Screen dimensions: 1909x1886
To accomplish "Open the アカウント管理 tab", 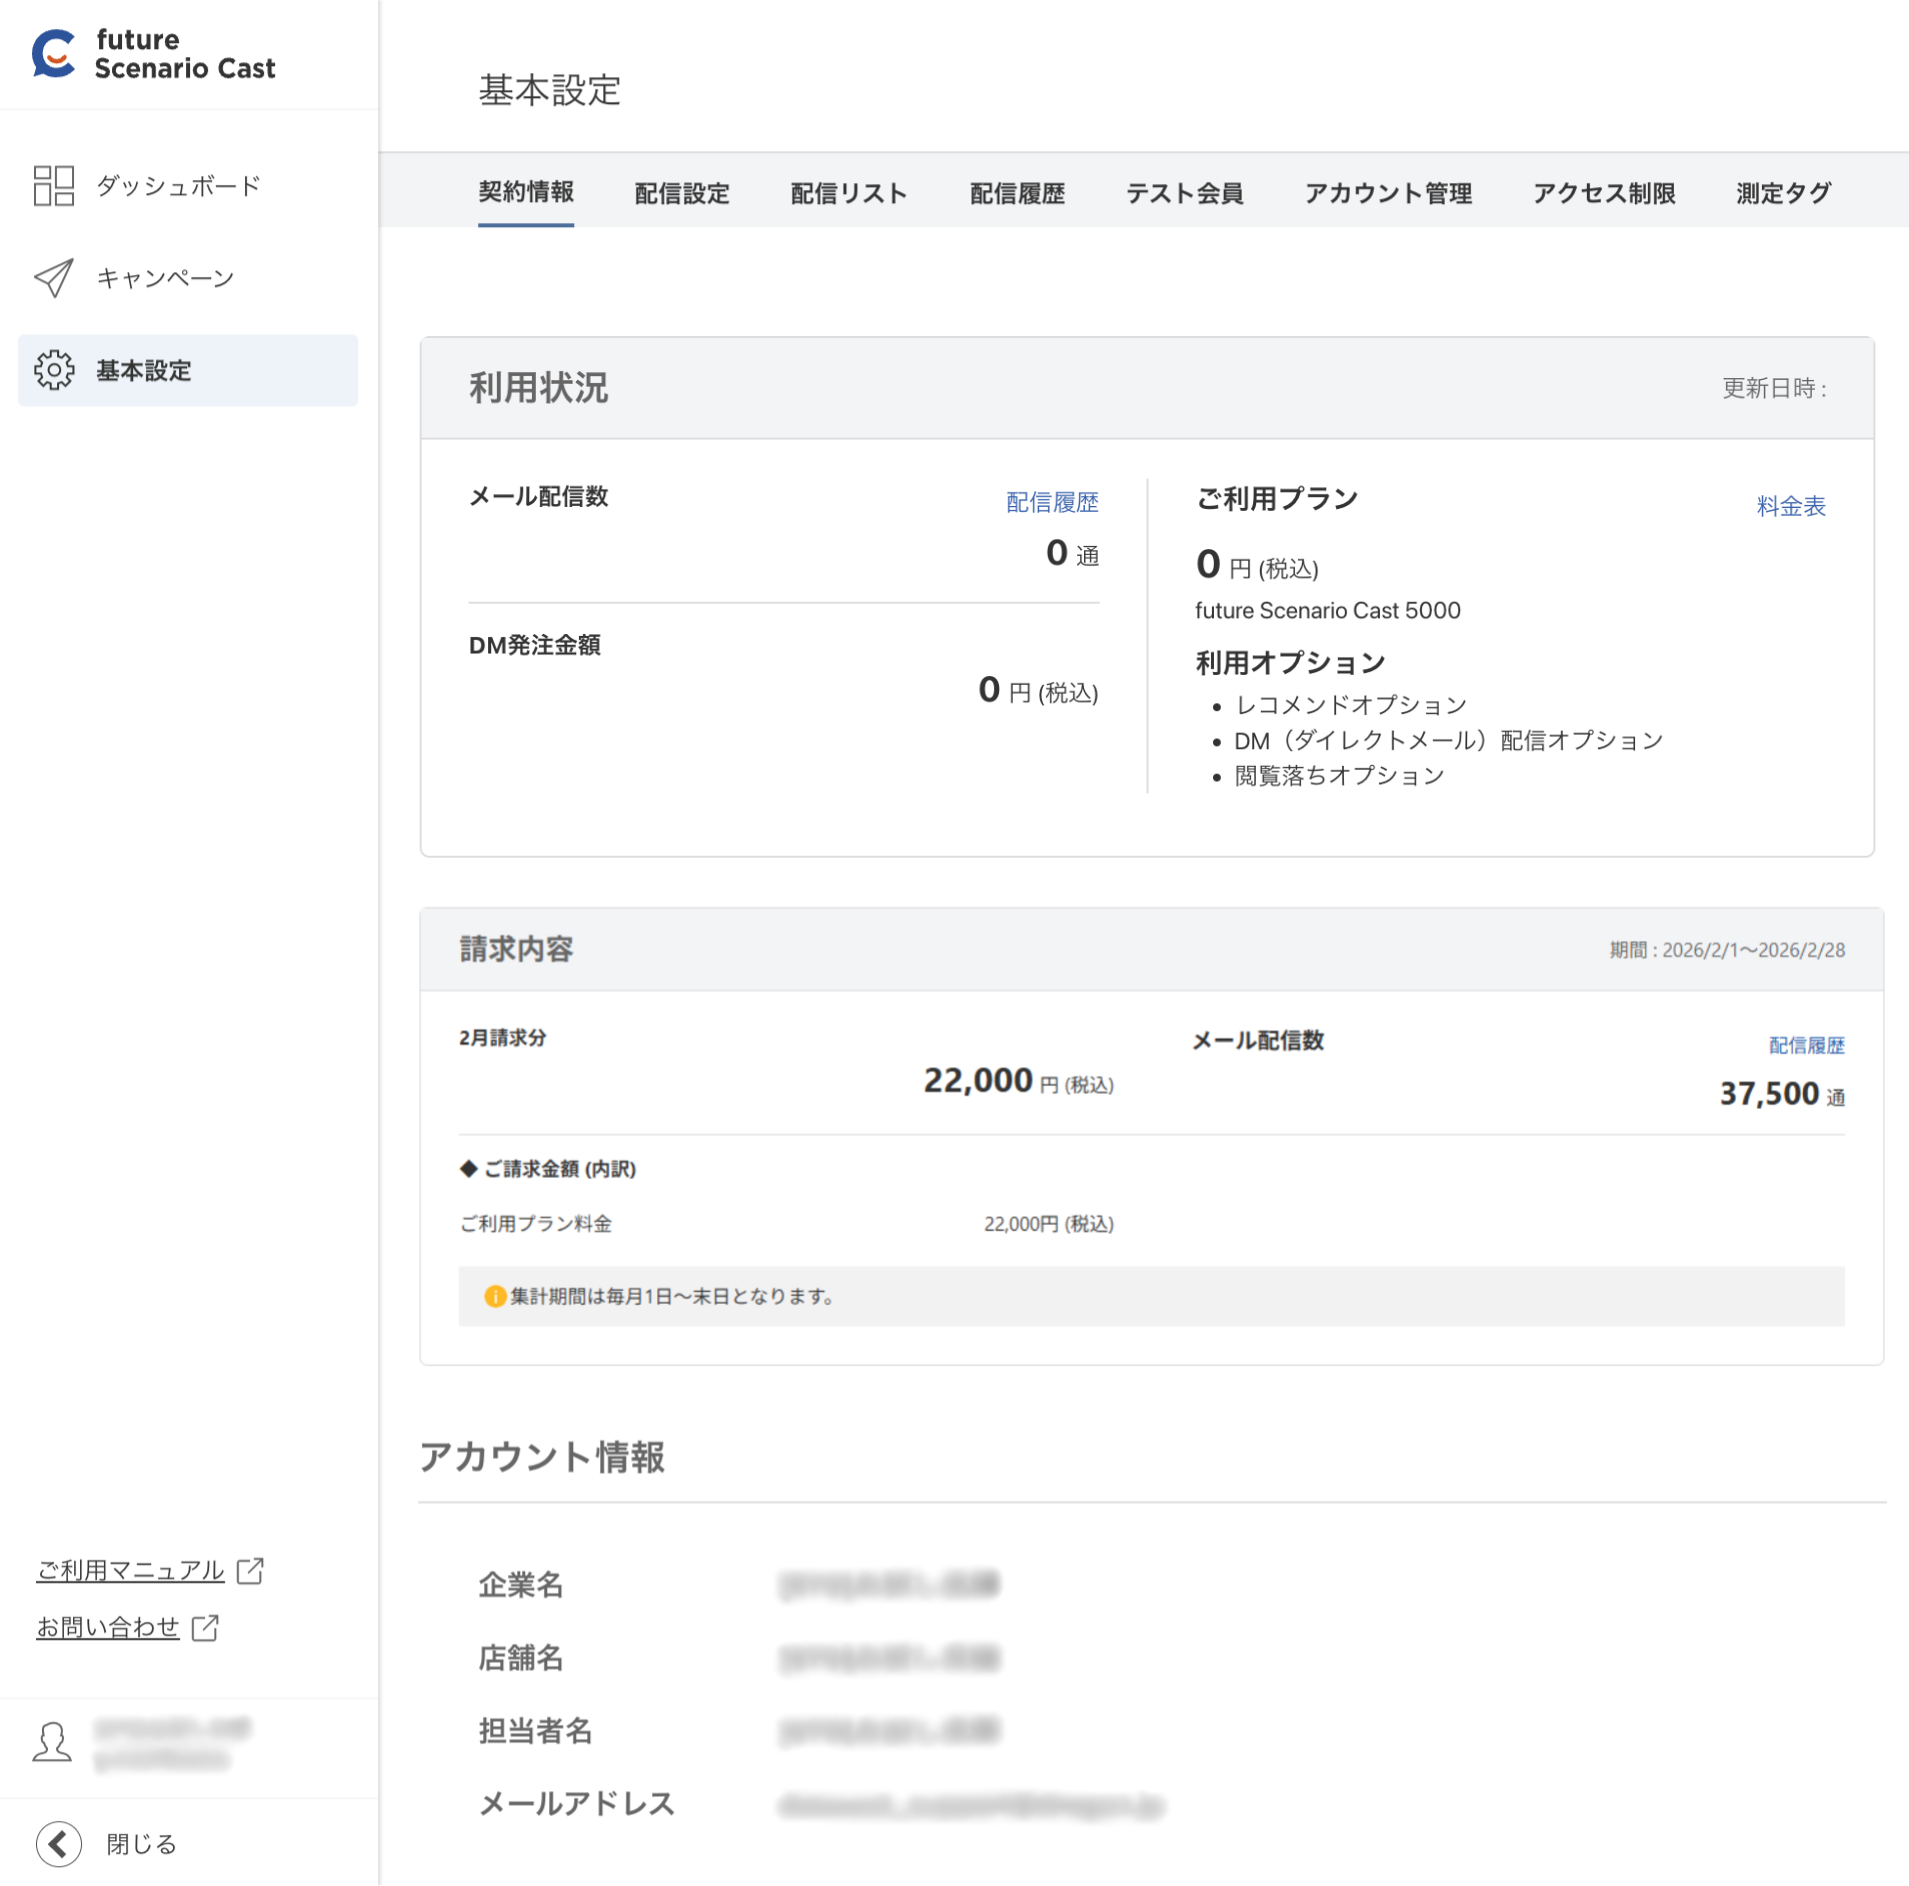I will pos(1388,193).
